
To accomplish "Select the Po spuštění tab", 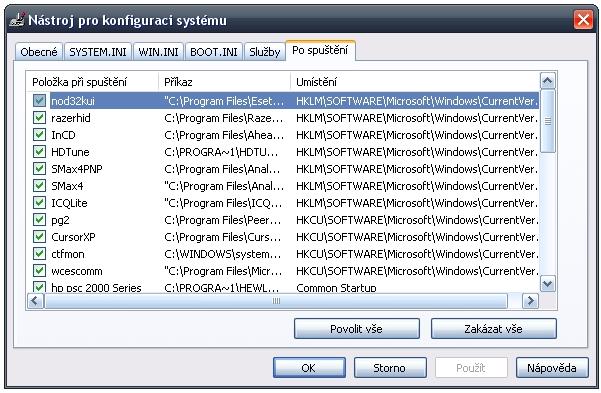I will coord(320,50).
